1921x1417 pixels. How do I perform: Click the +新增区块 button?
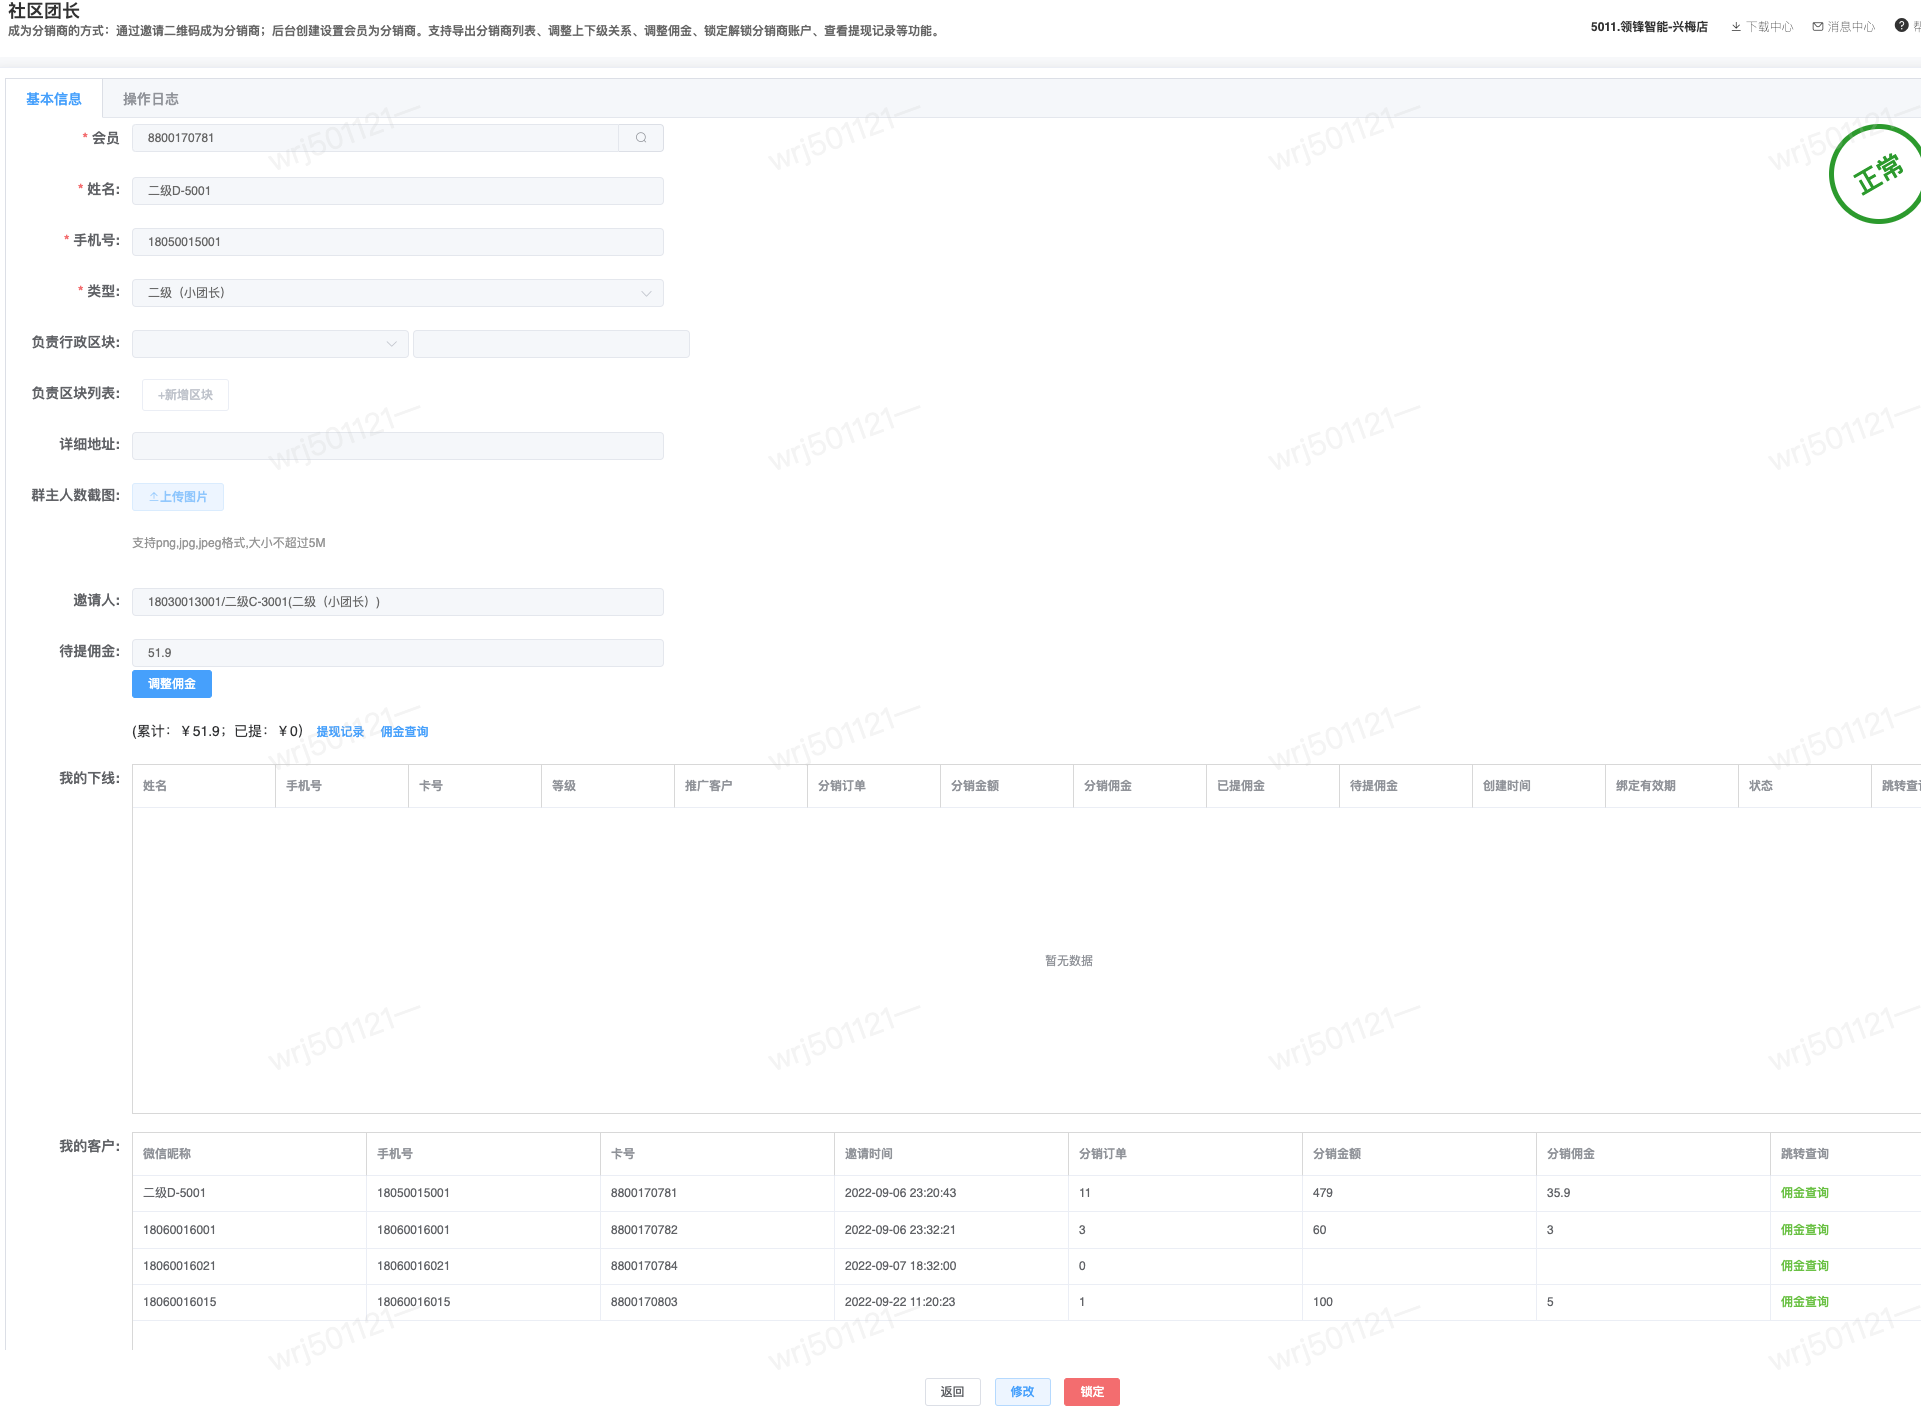pos(185,395)
